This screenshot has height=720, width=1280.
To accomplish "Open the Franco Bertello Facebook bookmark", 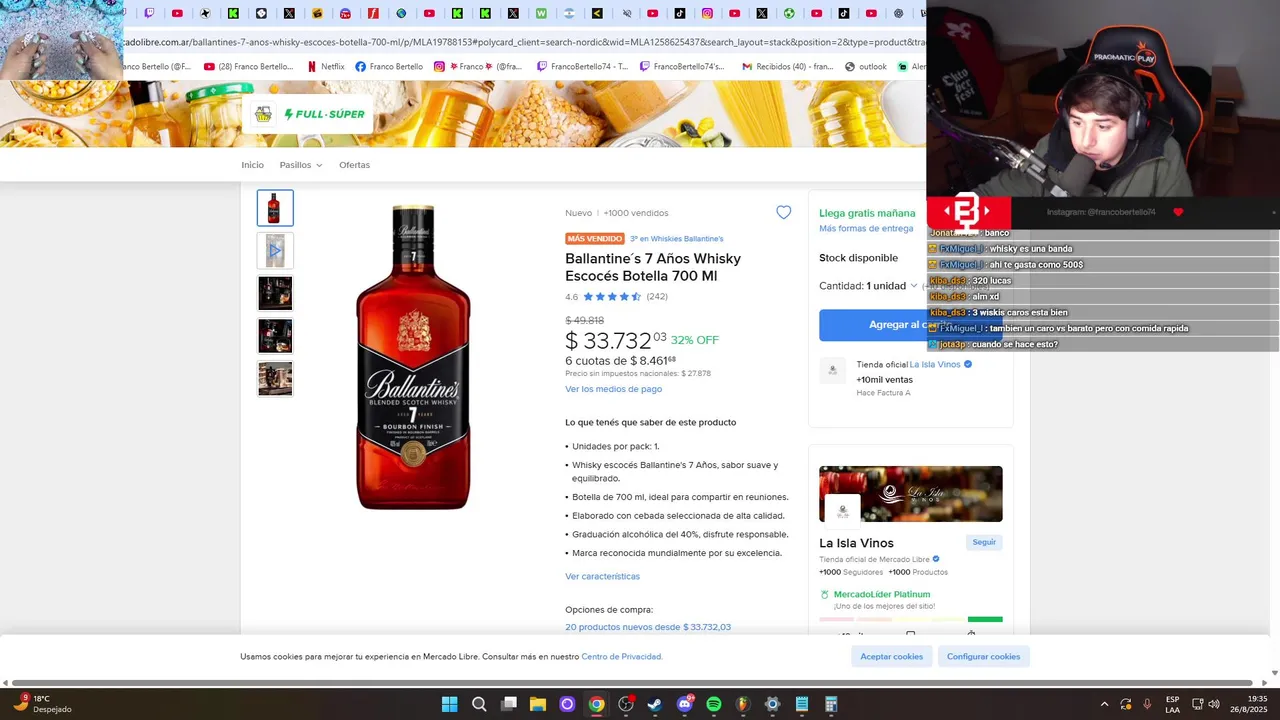I will [389, 67].
